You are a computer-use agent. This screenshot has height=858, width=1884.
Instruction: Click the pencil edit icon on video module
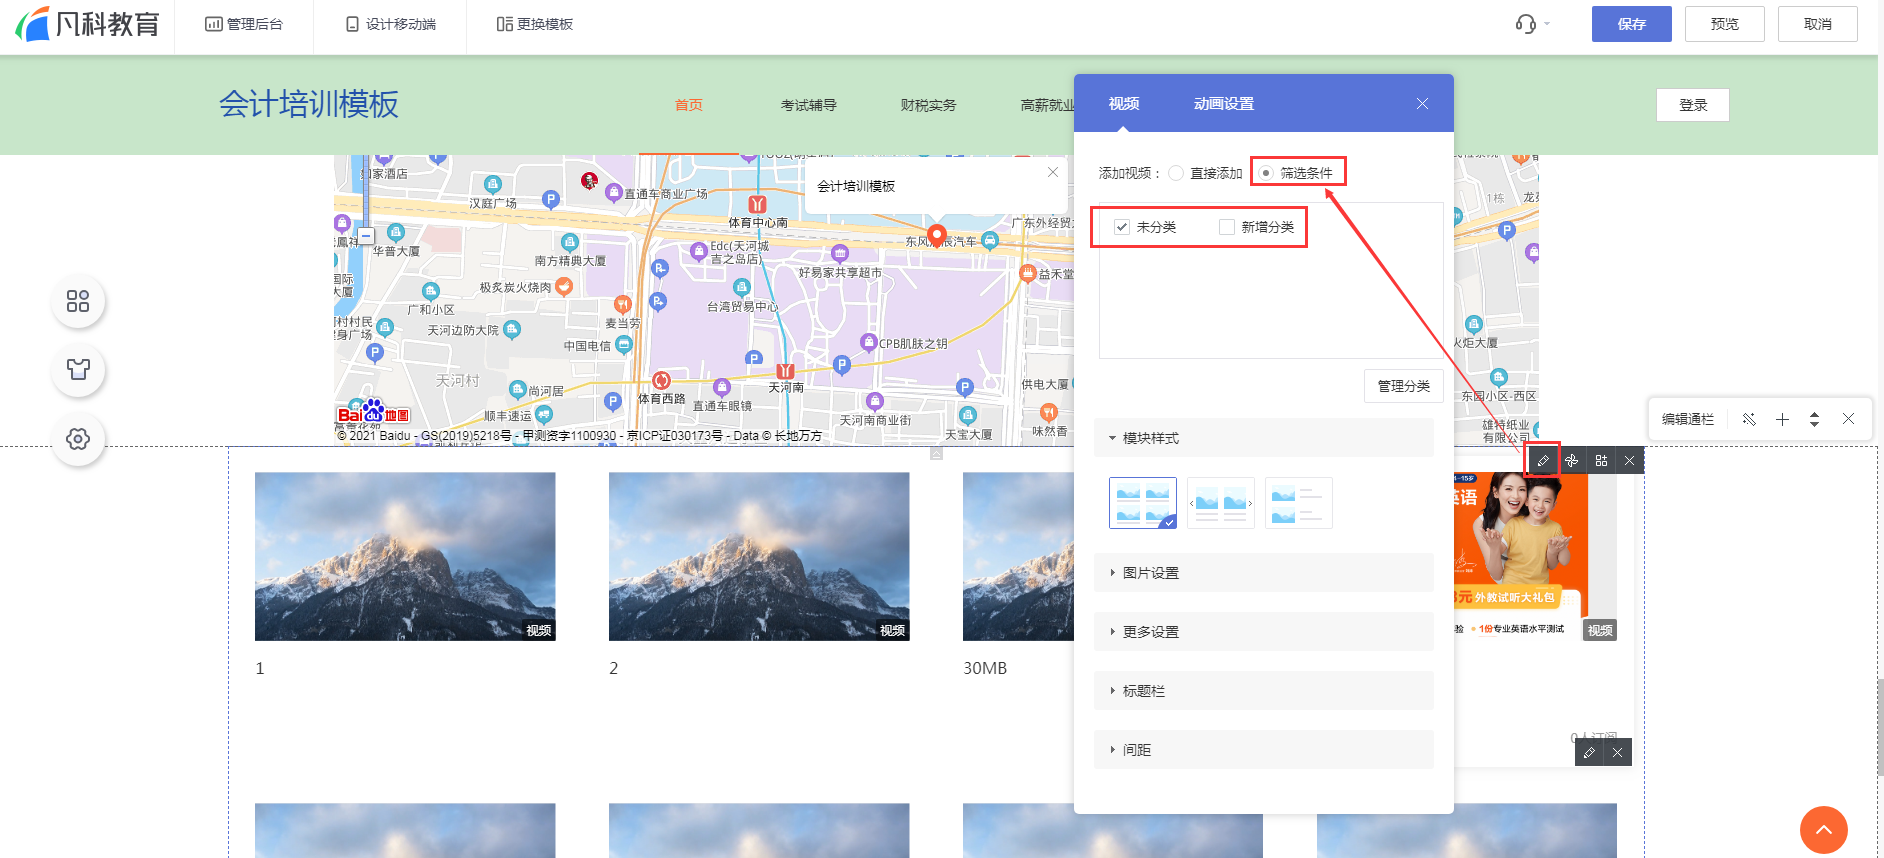click(x=1543, y=461)
